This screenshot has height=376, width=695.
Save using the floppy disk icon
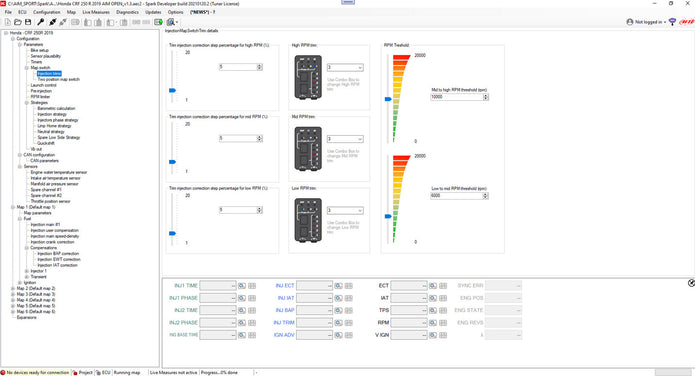[x=28, y=22]
